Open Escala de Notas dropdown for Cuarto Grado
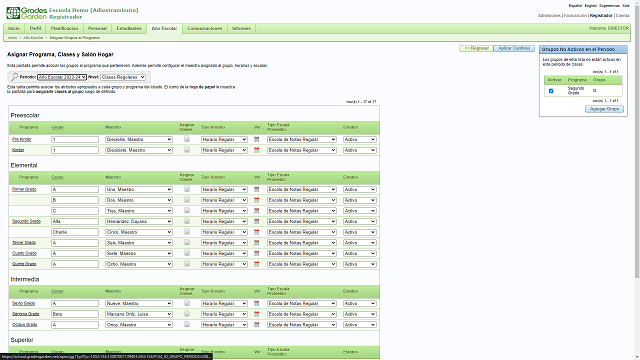Screen dimensions: 640x360 click(x=302, y=253)
